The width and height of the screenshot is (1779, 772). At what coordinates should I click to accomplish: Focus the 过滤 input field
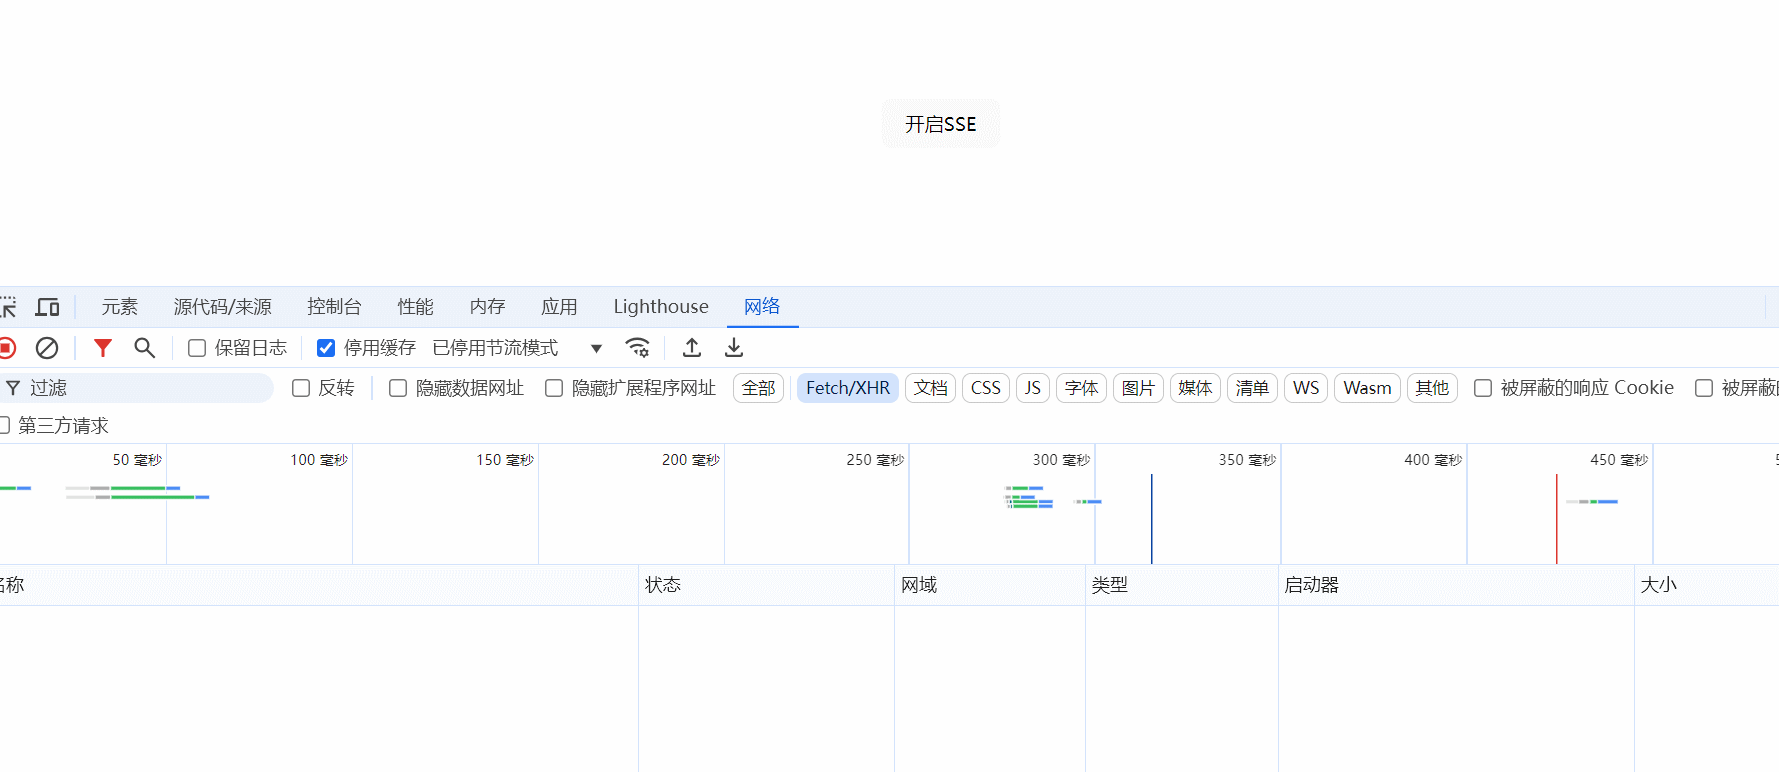tap(136, 388)
